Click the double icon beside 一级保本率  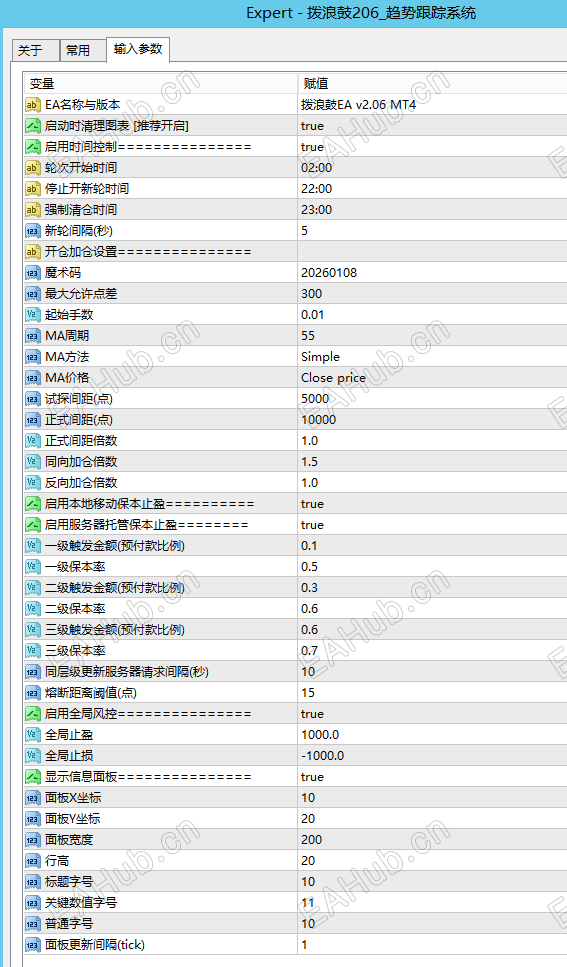pyautogui.click(x=33, y=567)
